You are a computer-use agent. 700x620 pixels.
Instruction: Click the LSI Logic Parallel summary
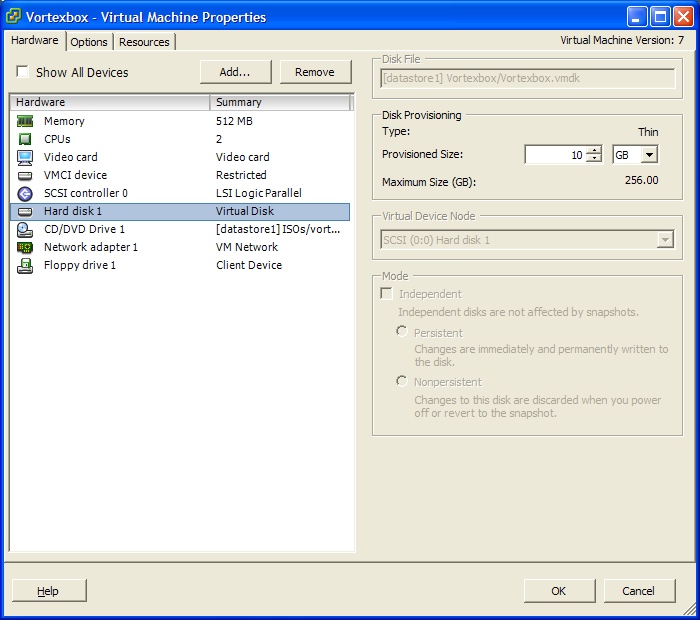(259, 193)
